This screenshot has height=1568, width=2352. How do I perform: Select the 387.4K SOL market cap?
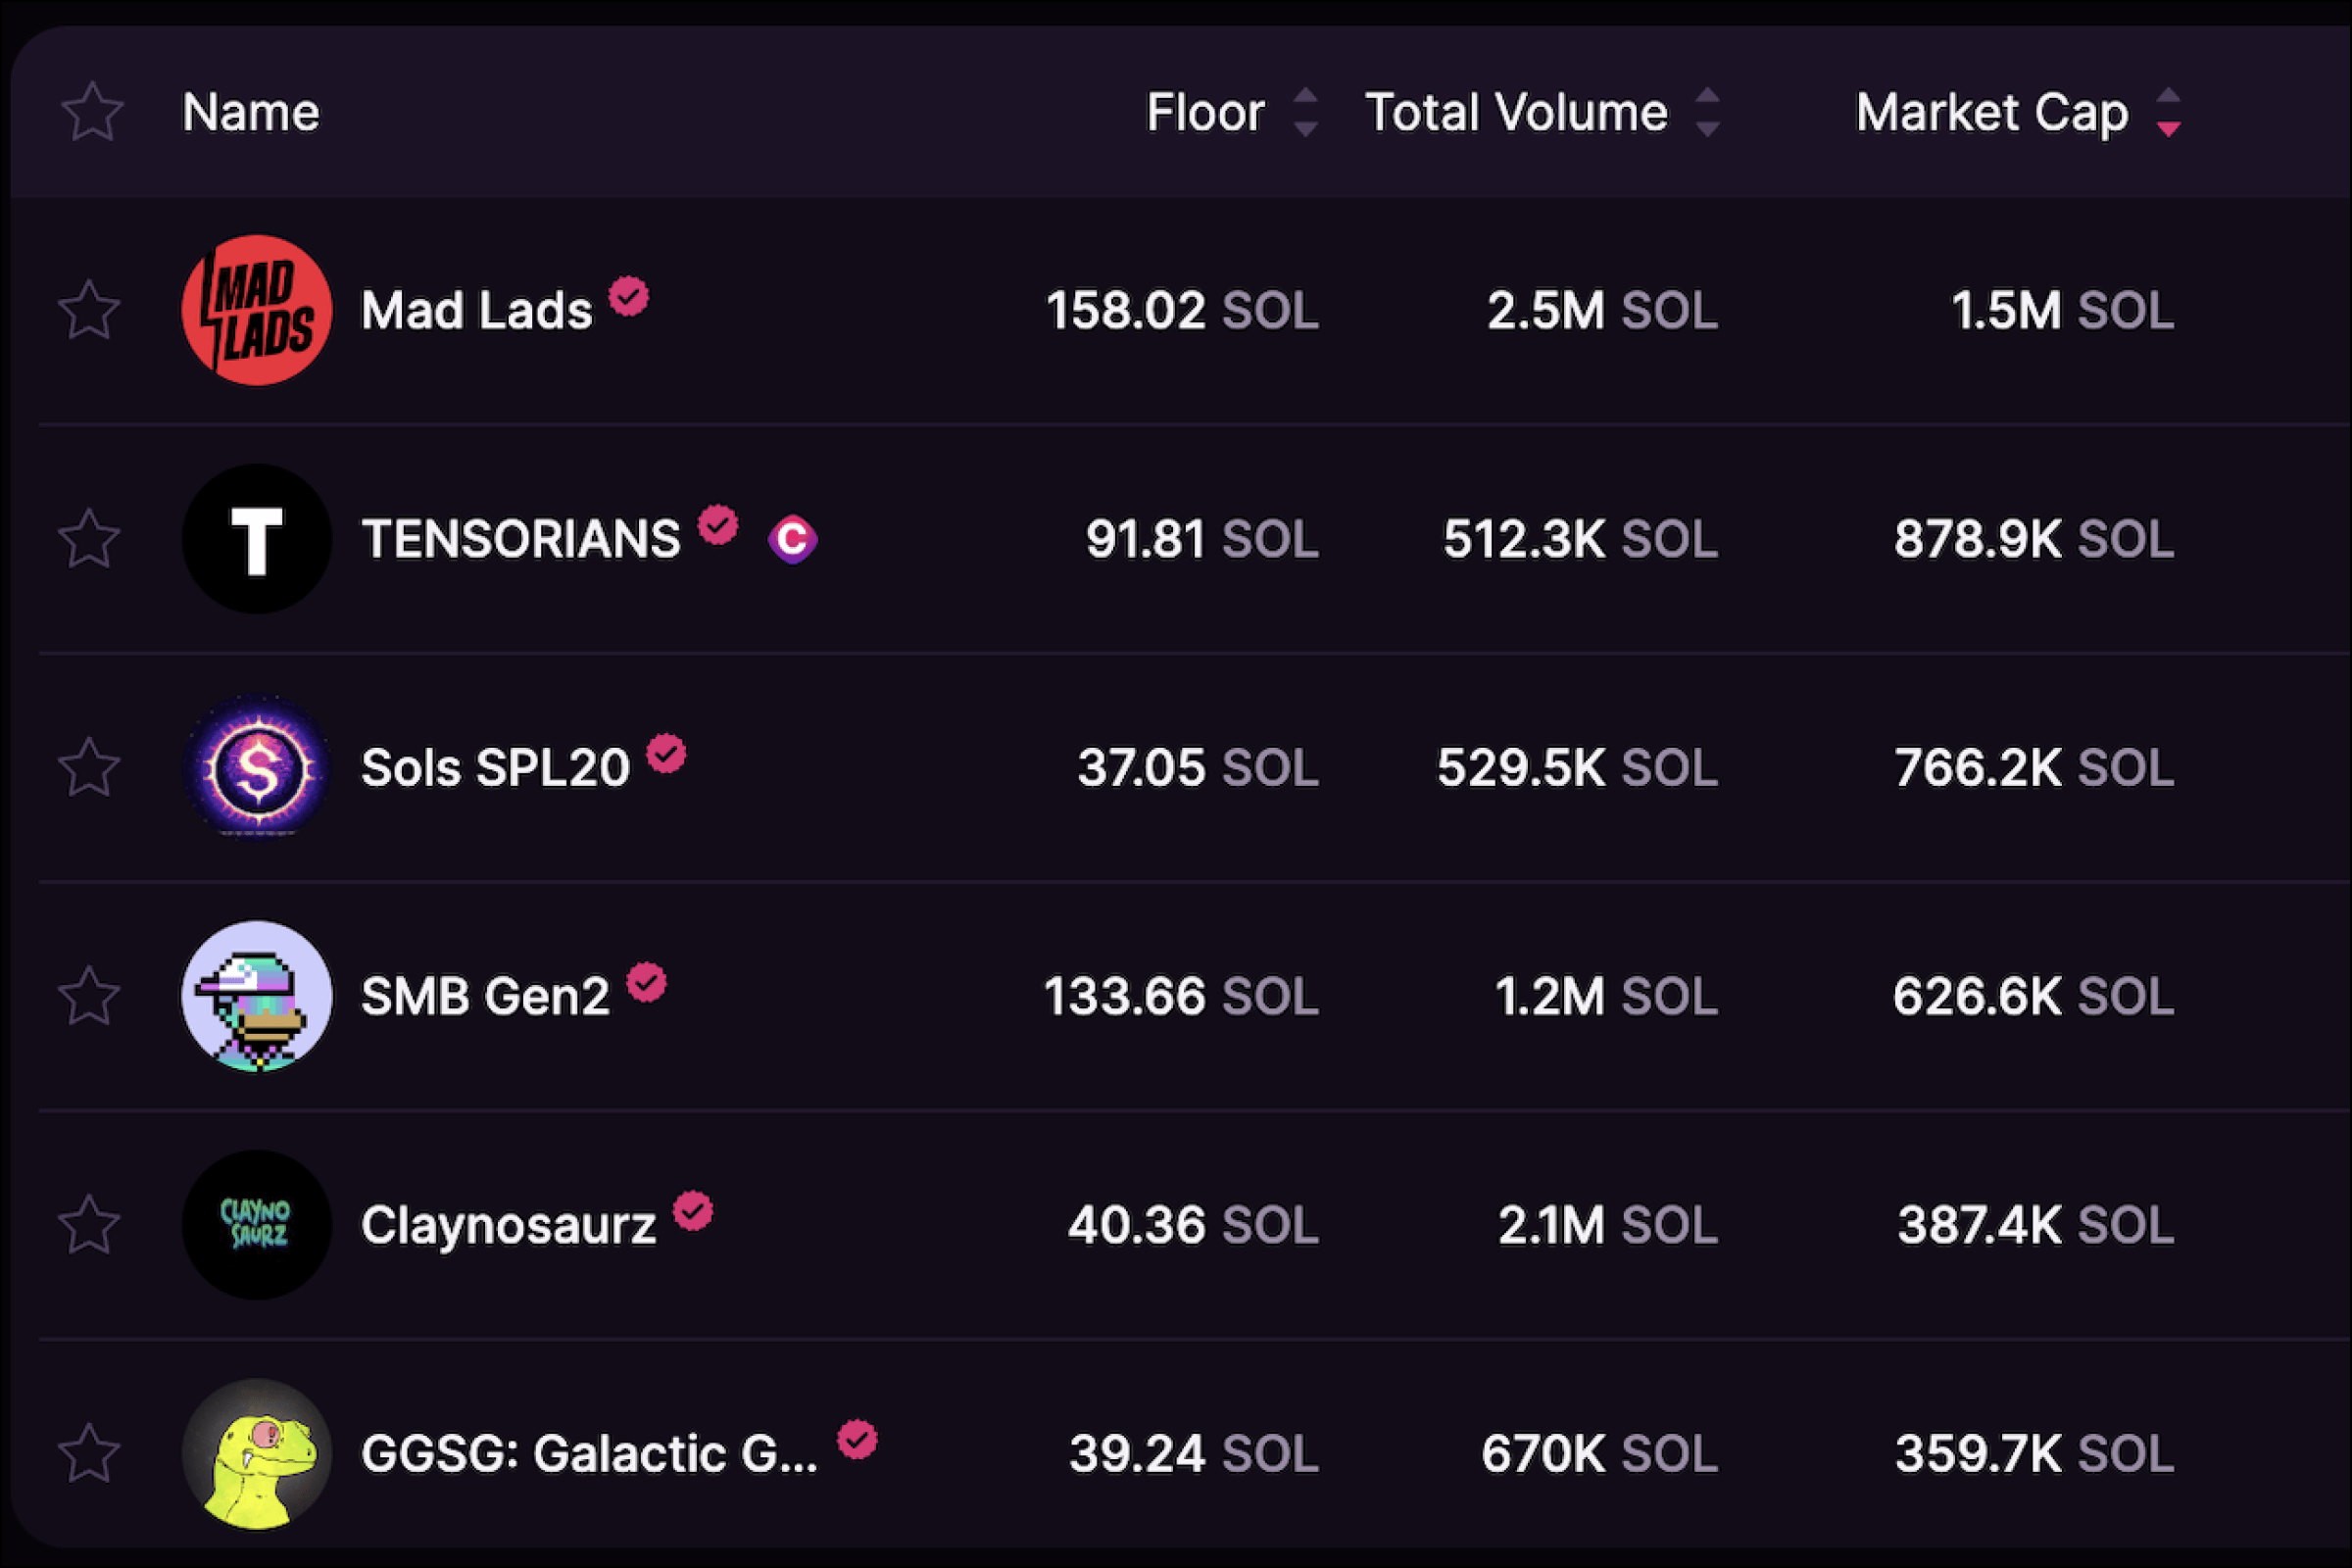[2036, 1225]
